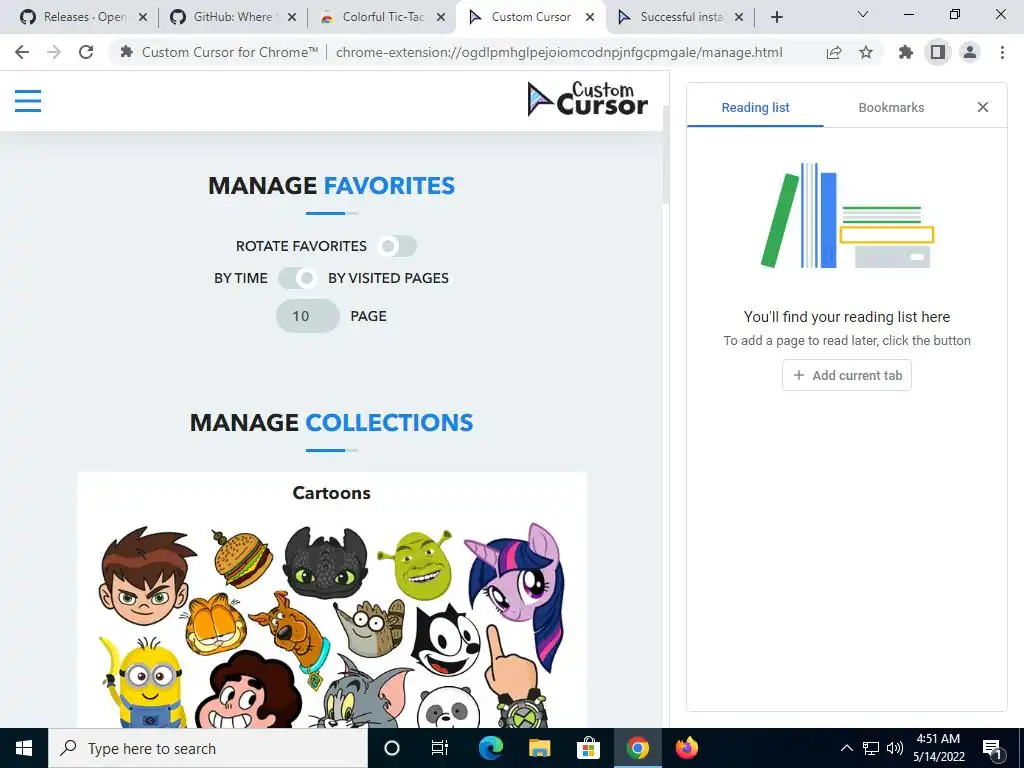Close the GitHub: Where tab
Viewport: 1024px width, 768px height.
click(292, 18)
